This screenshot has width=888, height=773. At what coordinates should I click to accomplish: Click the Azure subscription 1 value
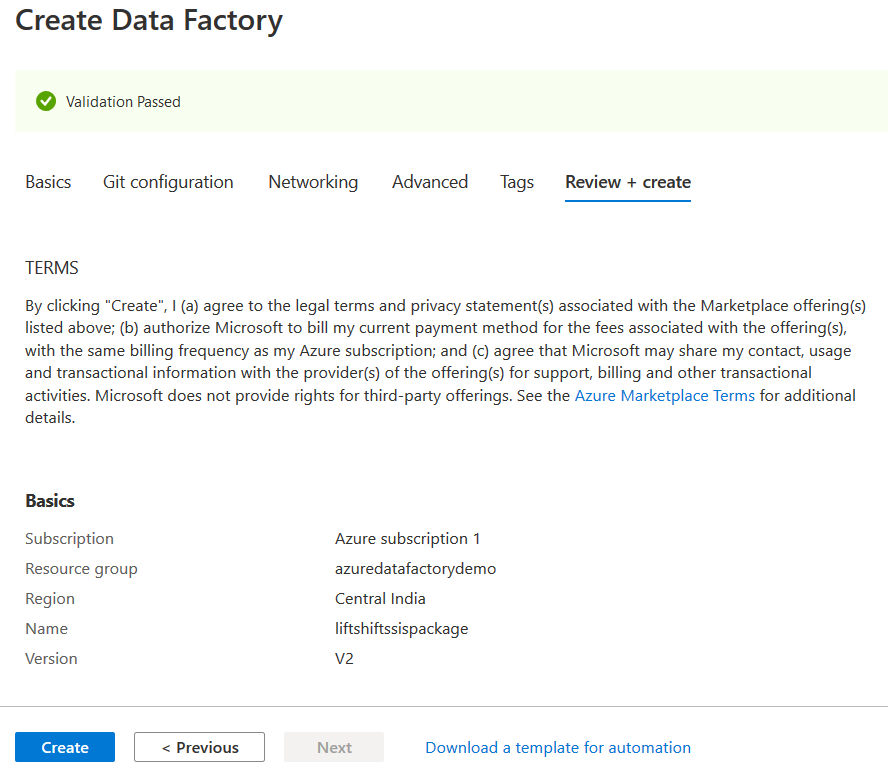coord(408,539)
